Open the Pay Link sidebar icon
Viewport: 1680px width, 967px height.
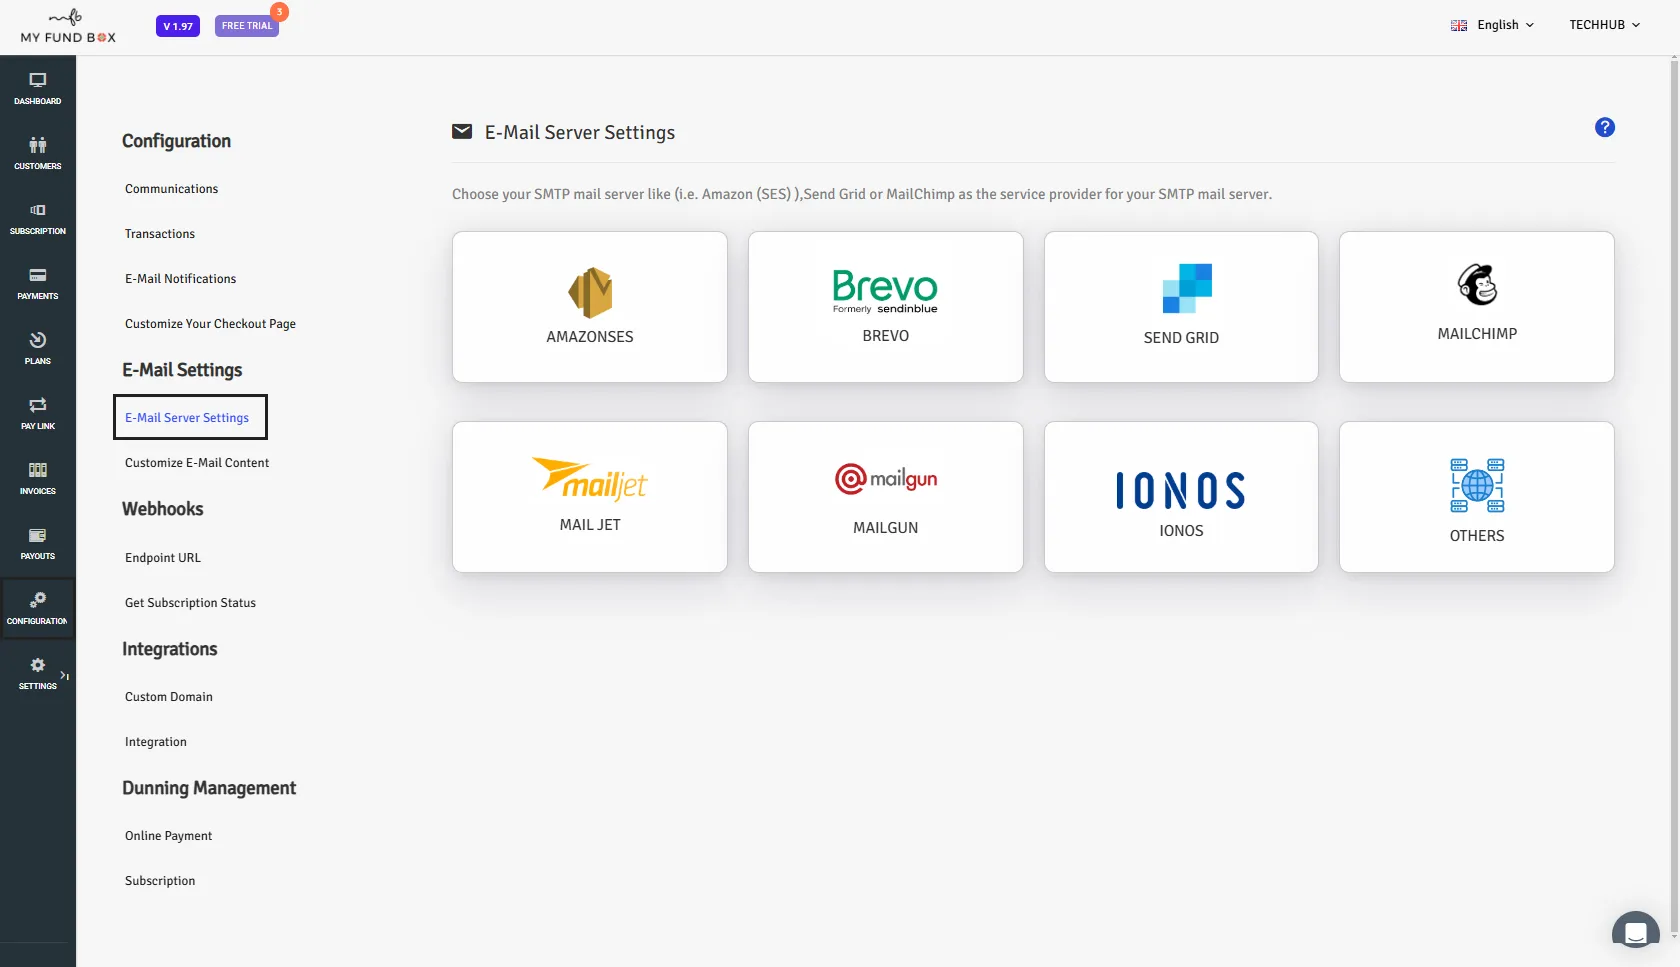pyautogui.click(x=37, y=414)
